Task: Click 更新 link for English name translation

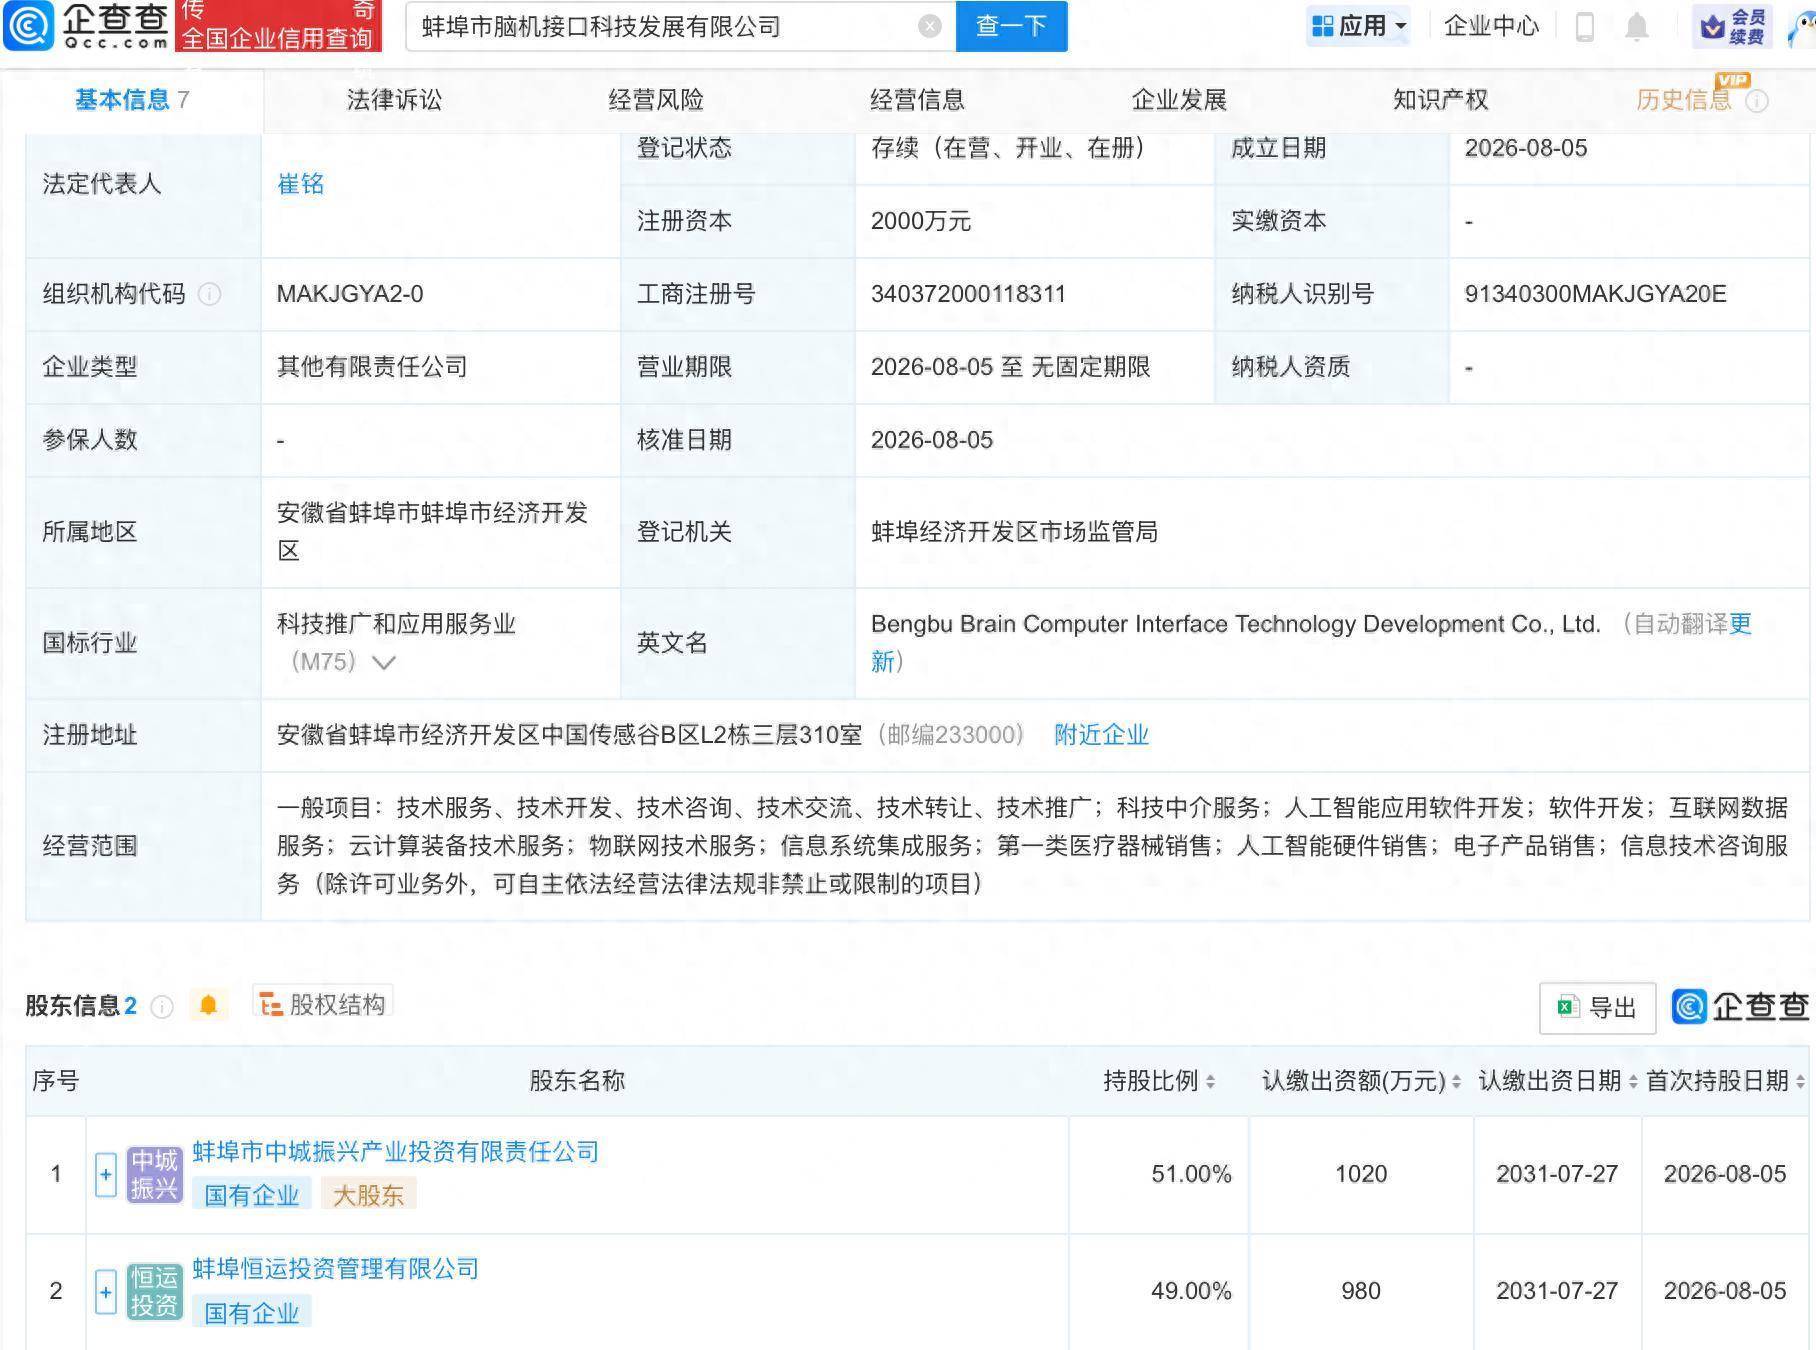Action: (x=1740, y=624)
